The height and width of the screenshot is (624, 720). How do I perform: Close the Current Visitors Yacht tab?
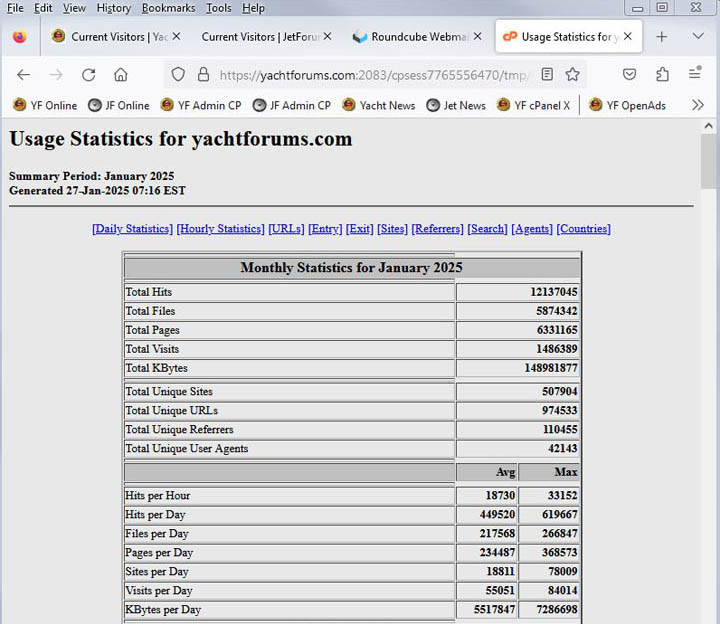click(x=176, y=36)
